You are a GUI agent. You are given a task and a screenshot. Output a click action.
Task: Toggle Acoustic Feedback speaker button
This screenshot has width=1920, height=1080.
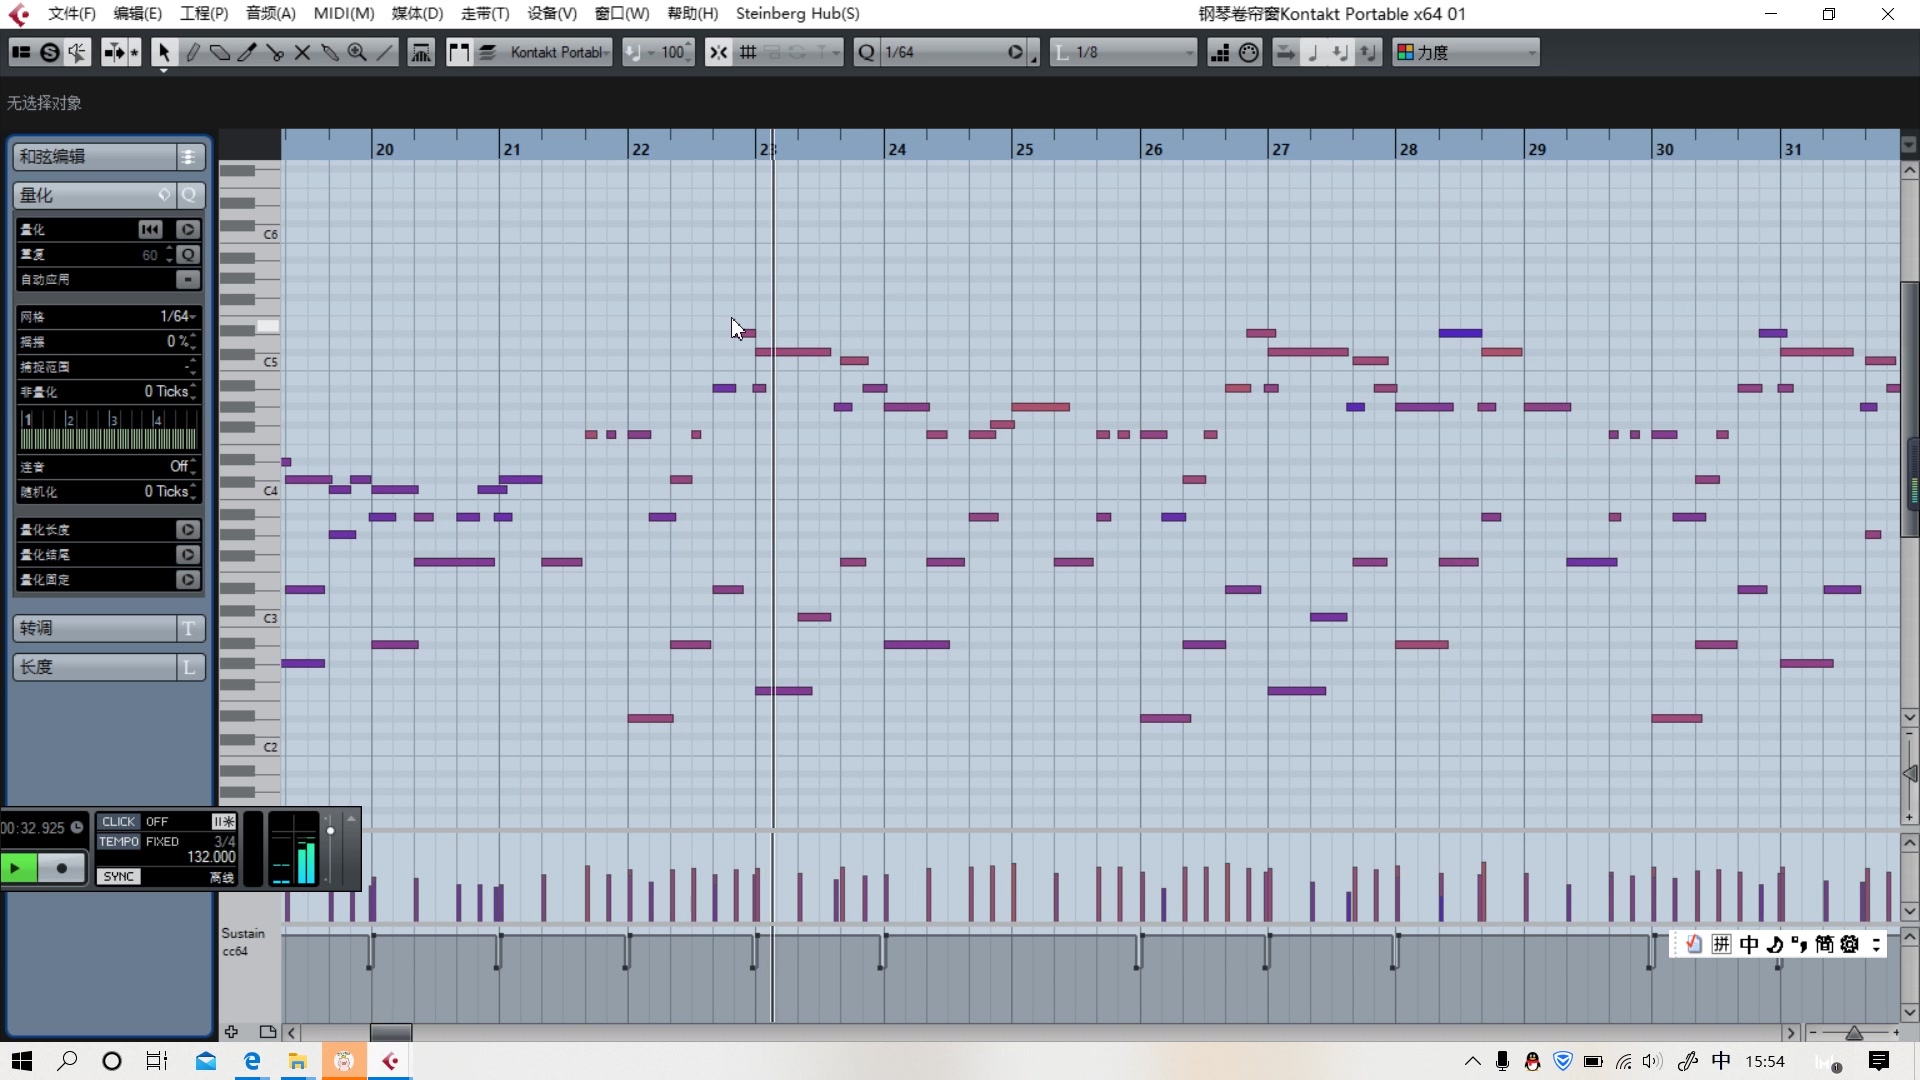click(77, 53)
